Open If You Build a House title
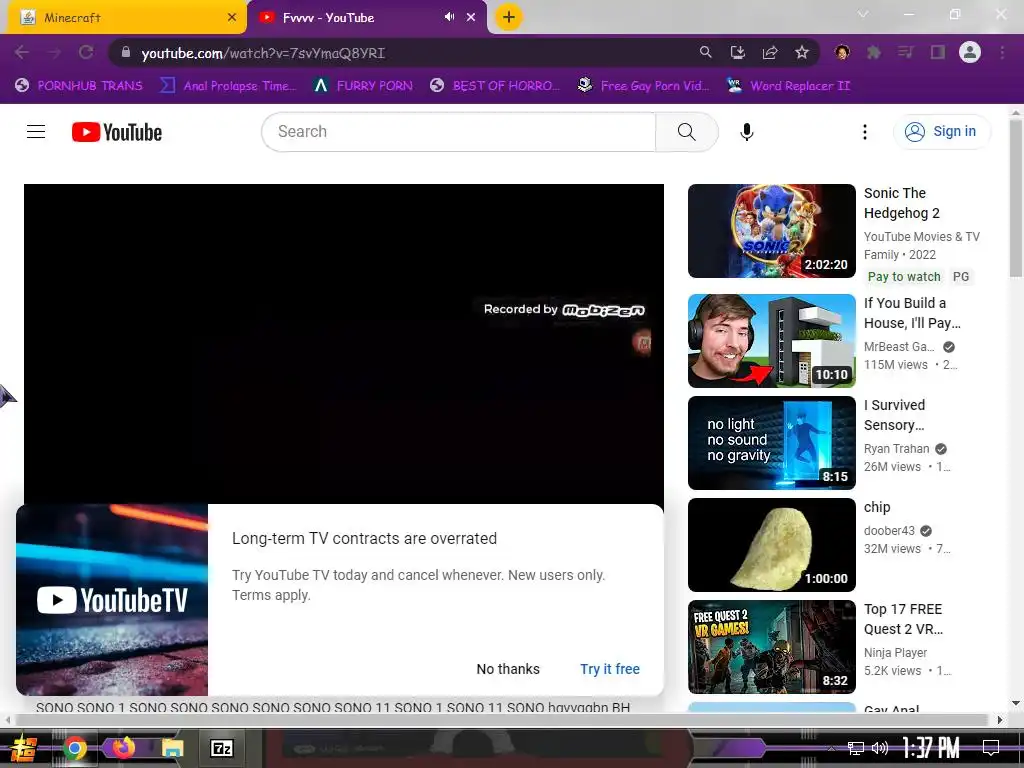 (912, 313)
